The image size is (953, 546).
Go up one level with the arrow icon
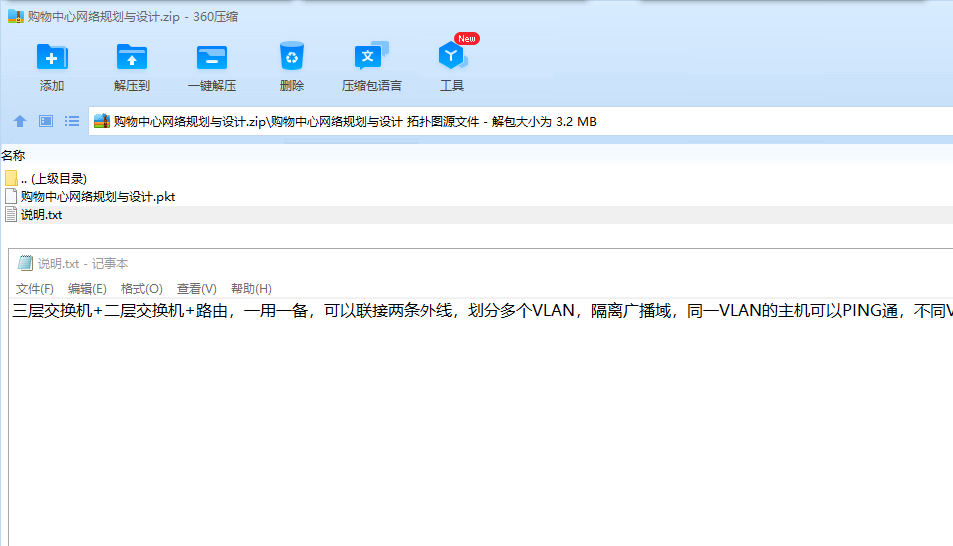19,121
